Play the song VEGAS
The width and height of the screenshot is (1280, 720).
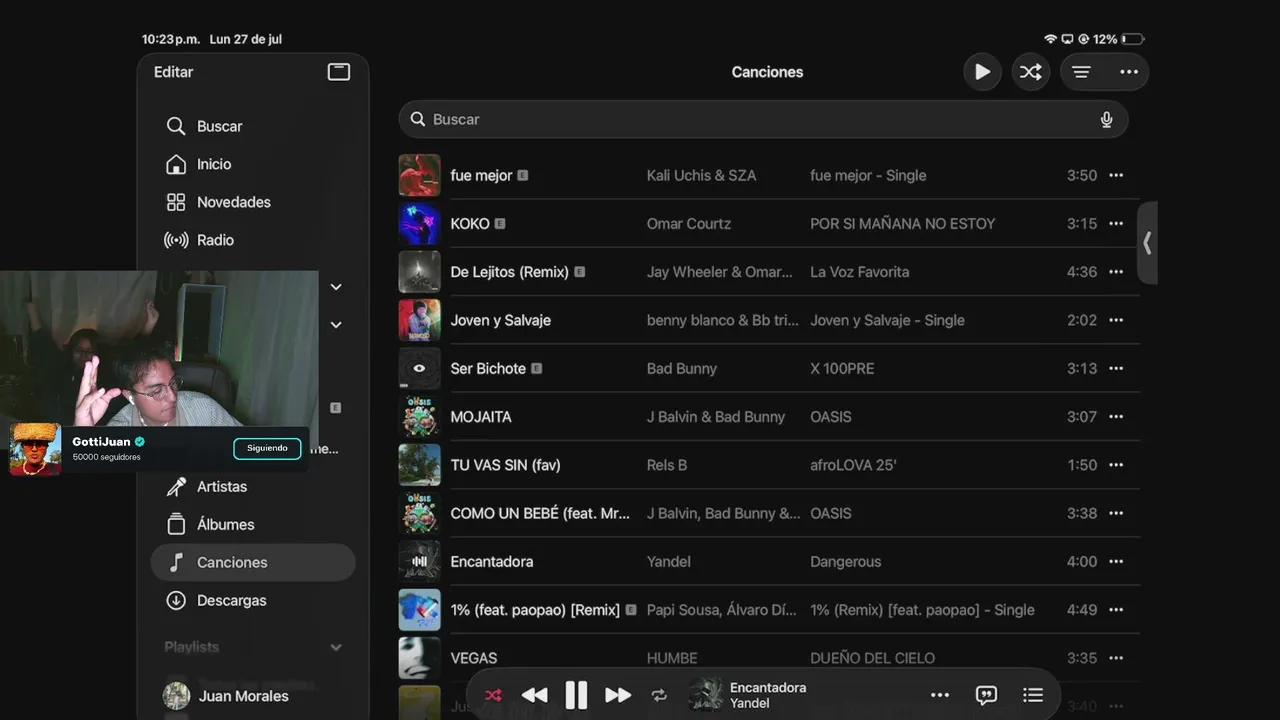[x=474, y=658]
